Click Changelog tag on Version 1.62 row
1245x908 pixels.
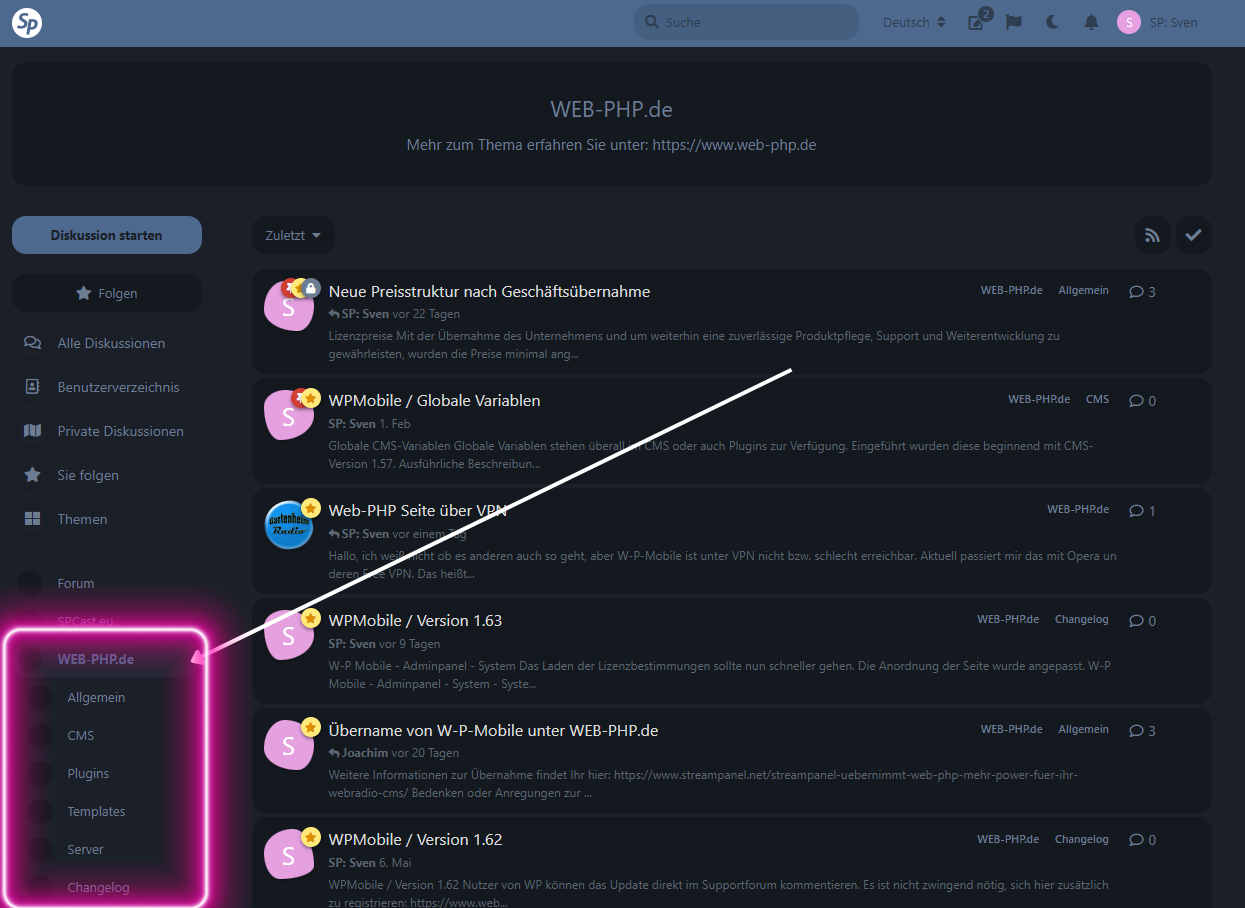pos(1082,839)
